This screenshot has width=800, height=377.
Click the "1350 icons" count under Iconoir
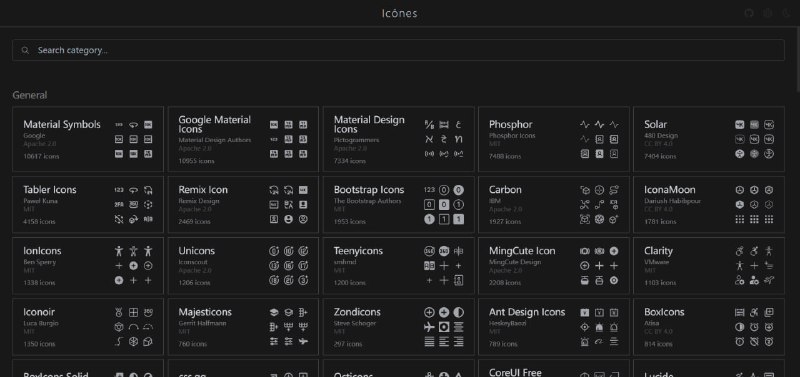(39, 344)
